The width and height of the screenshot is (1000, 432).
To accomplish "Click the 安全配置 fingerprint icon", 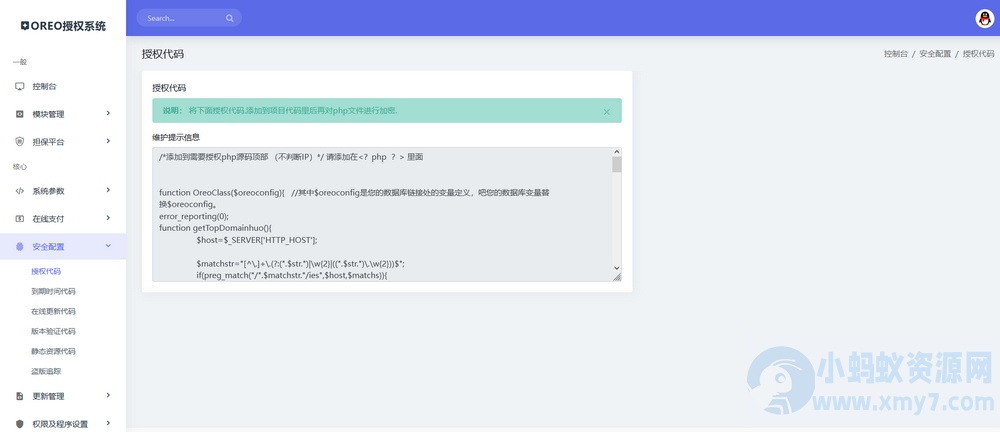I will [19, 246].
